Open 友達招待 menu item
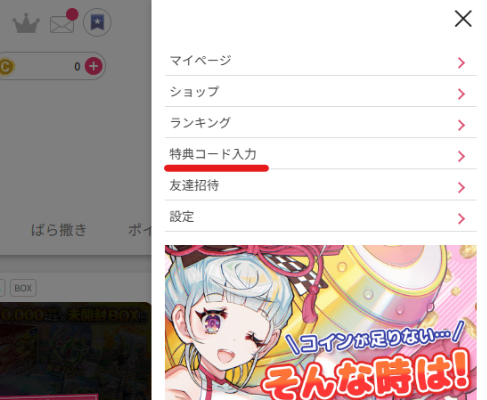The image size is (487, 400). (321, 185)
